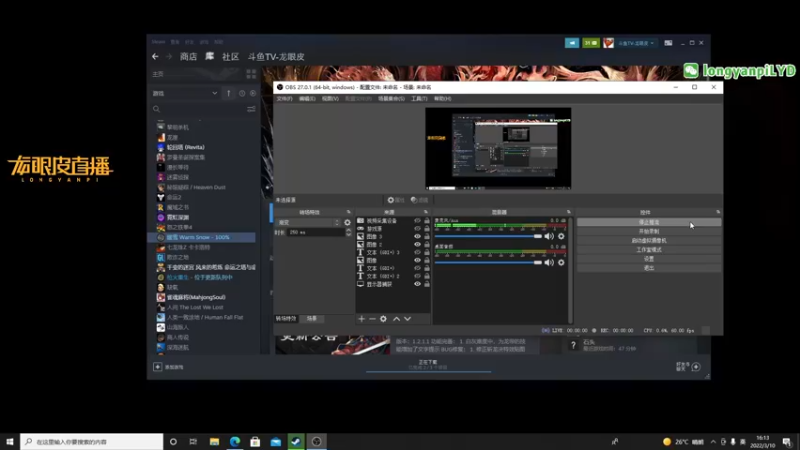Click 退出 button in OBS controls
This screenshot has width=800, height=450.
[x=649, y=268]
